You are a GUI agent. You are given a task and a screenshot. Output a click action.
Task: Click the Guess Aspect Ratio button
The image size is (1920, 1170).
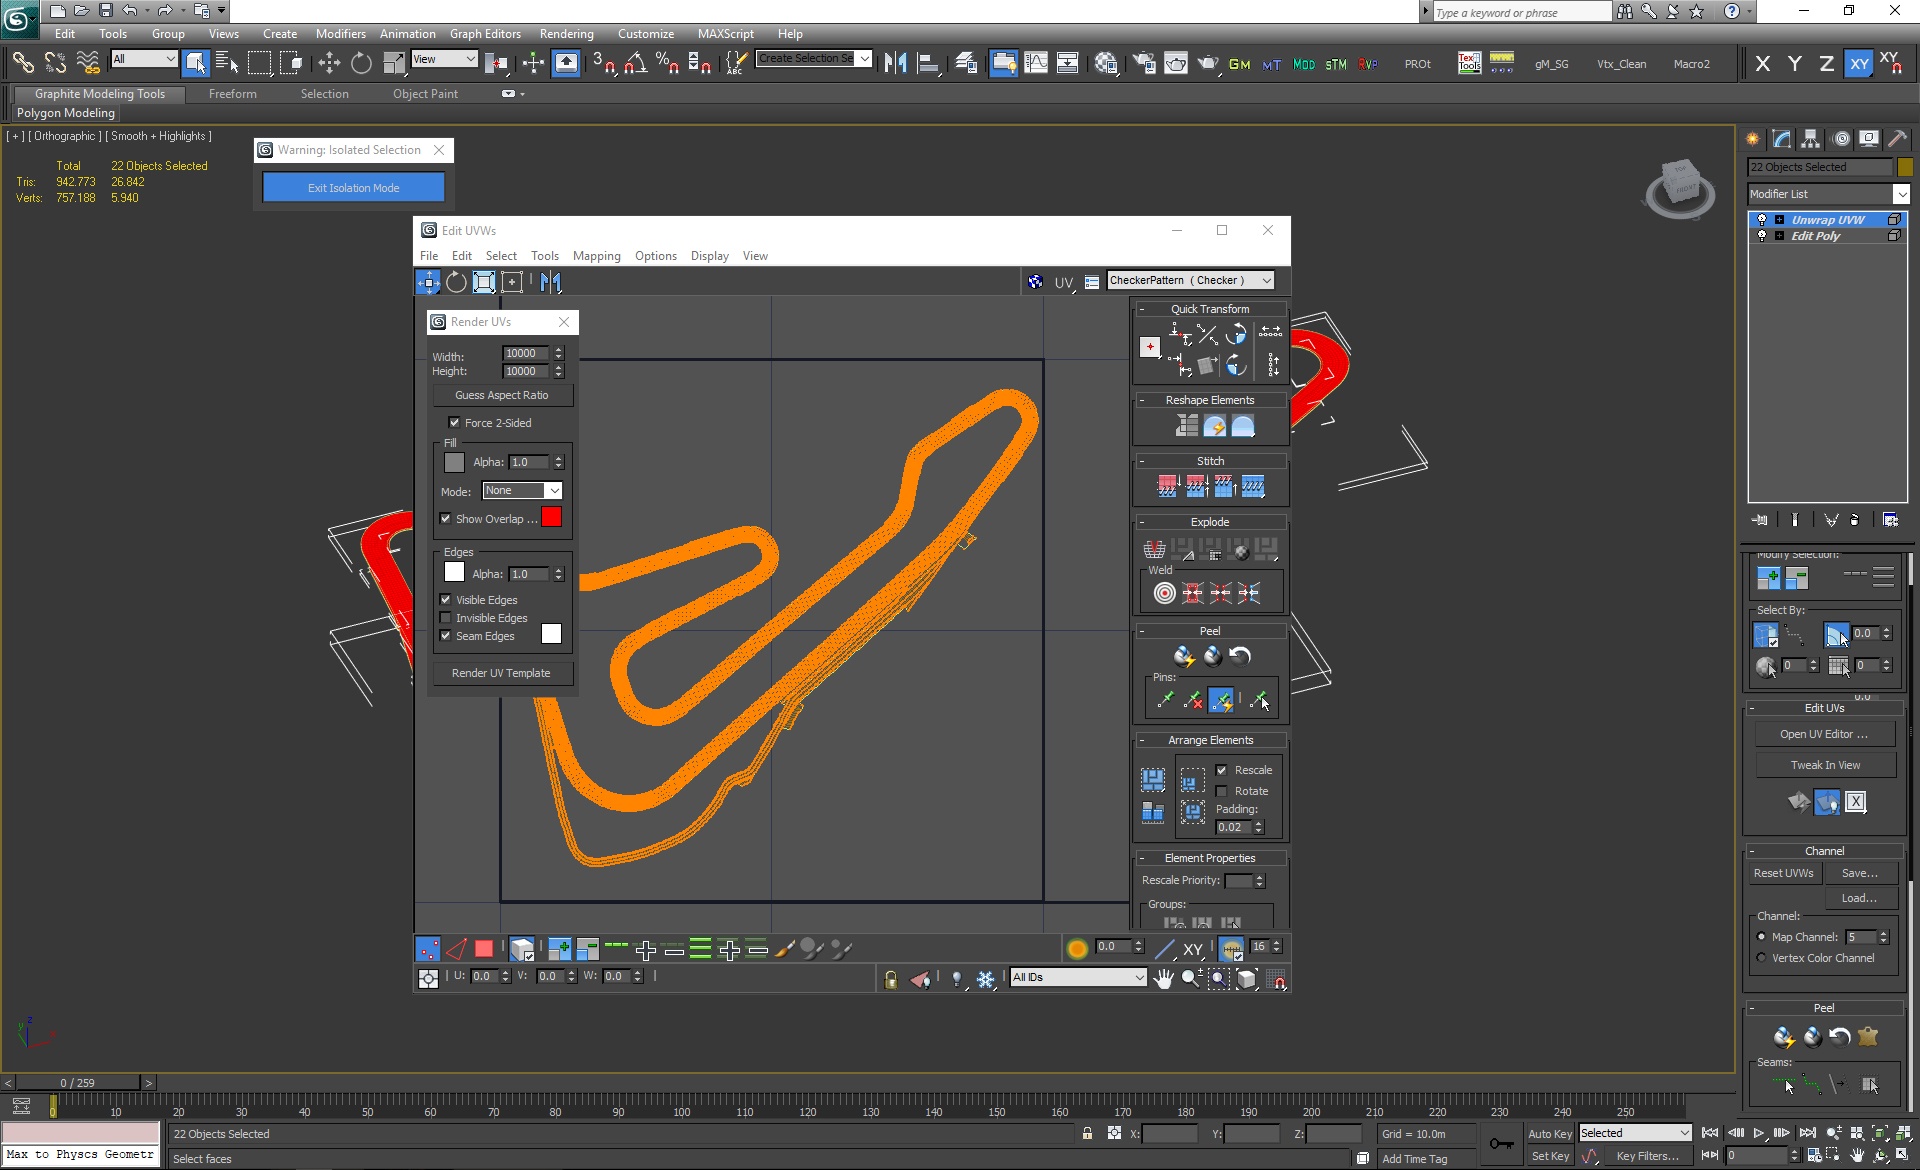click(x=501, y=395)
